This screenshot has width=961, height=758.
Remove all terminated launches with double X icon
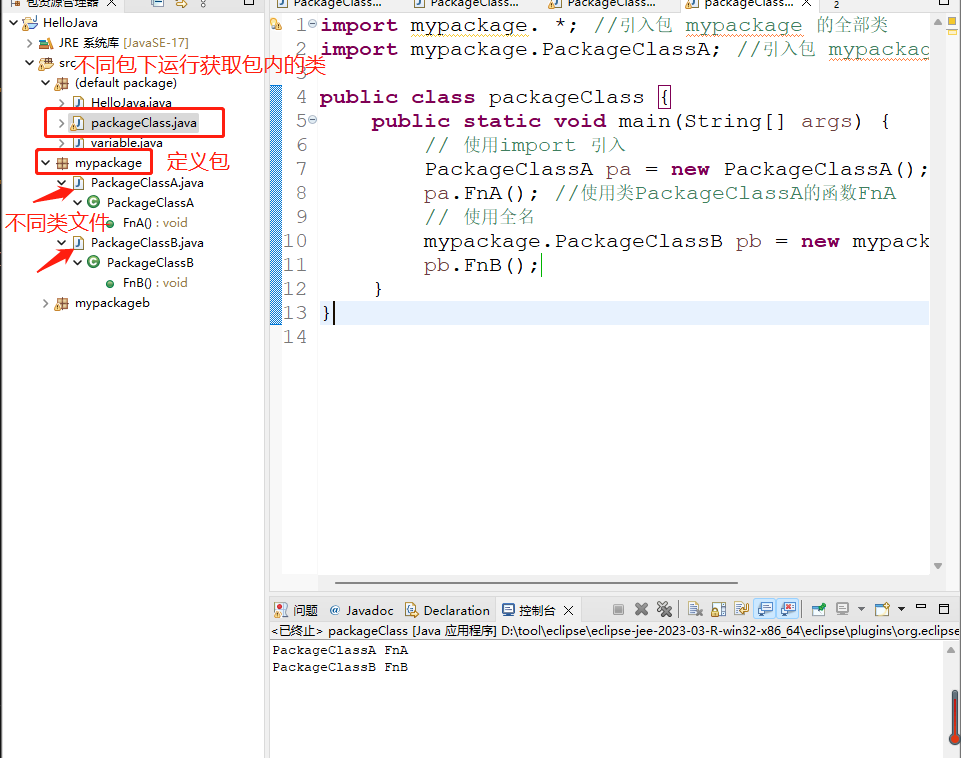pos(664,609)
